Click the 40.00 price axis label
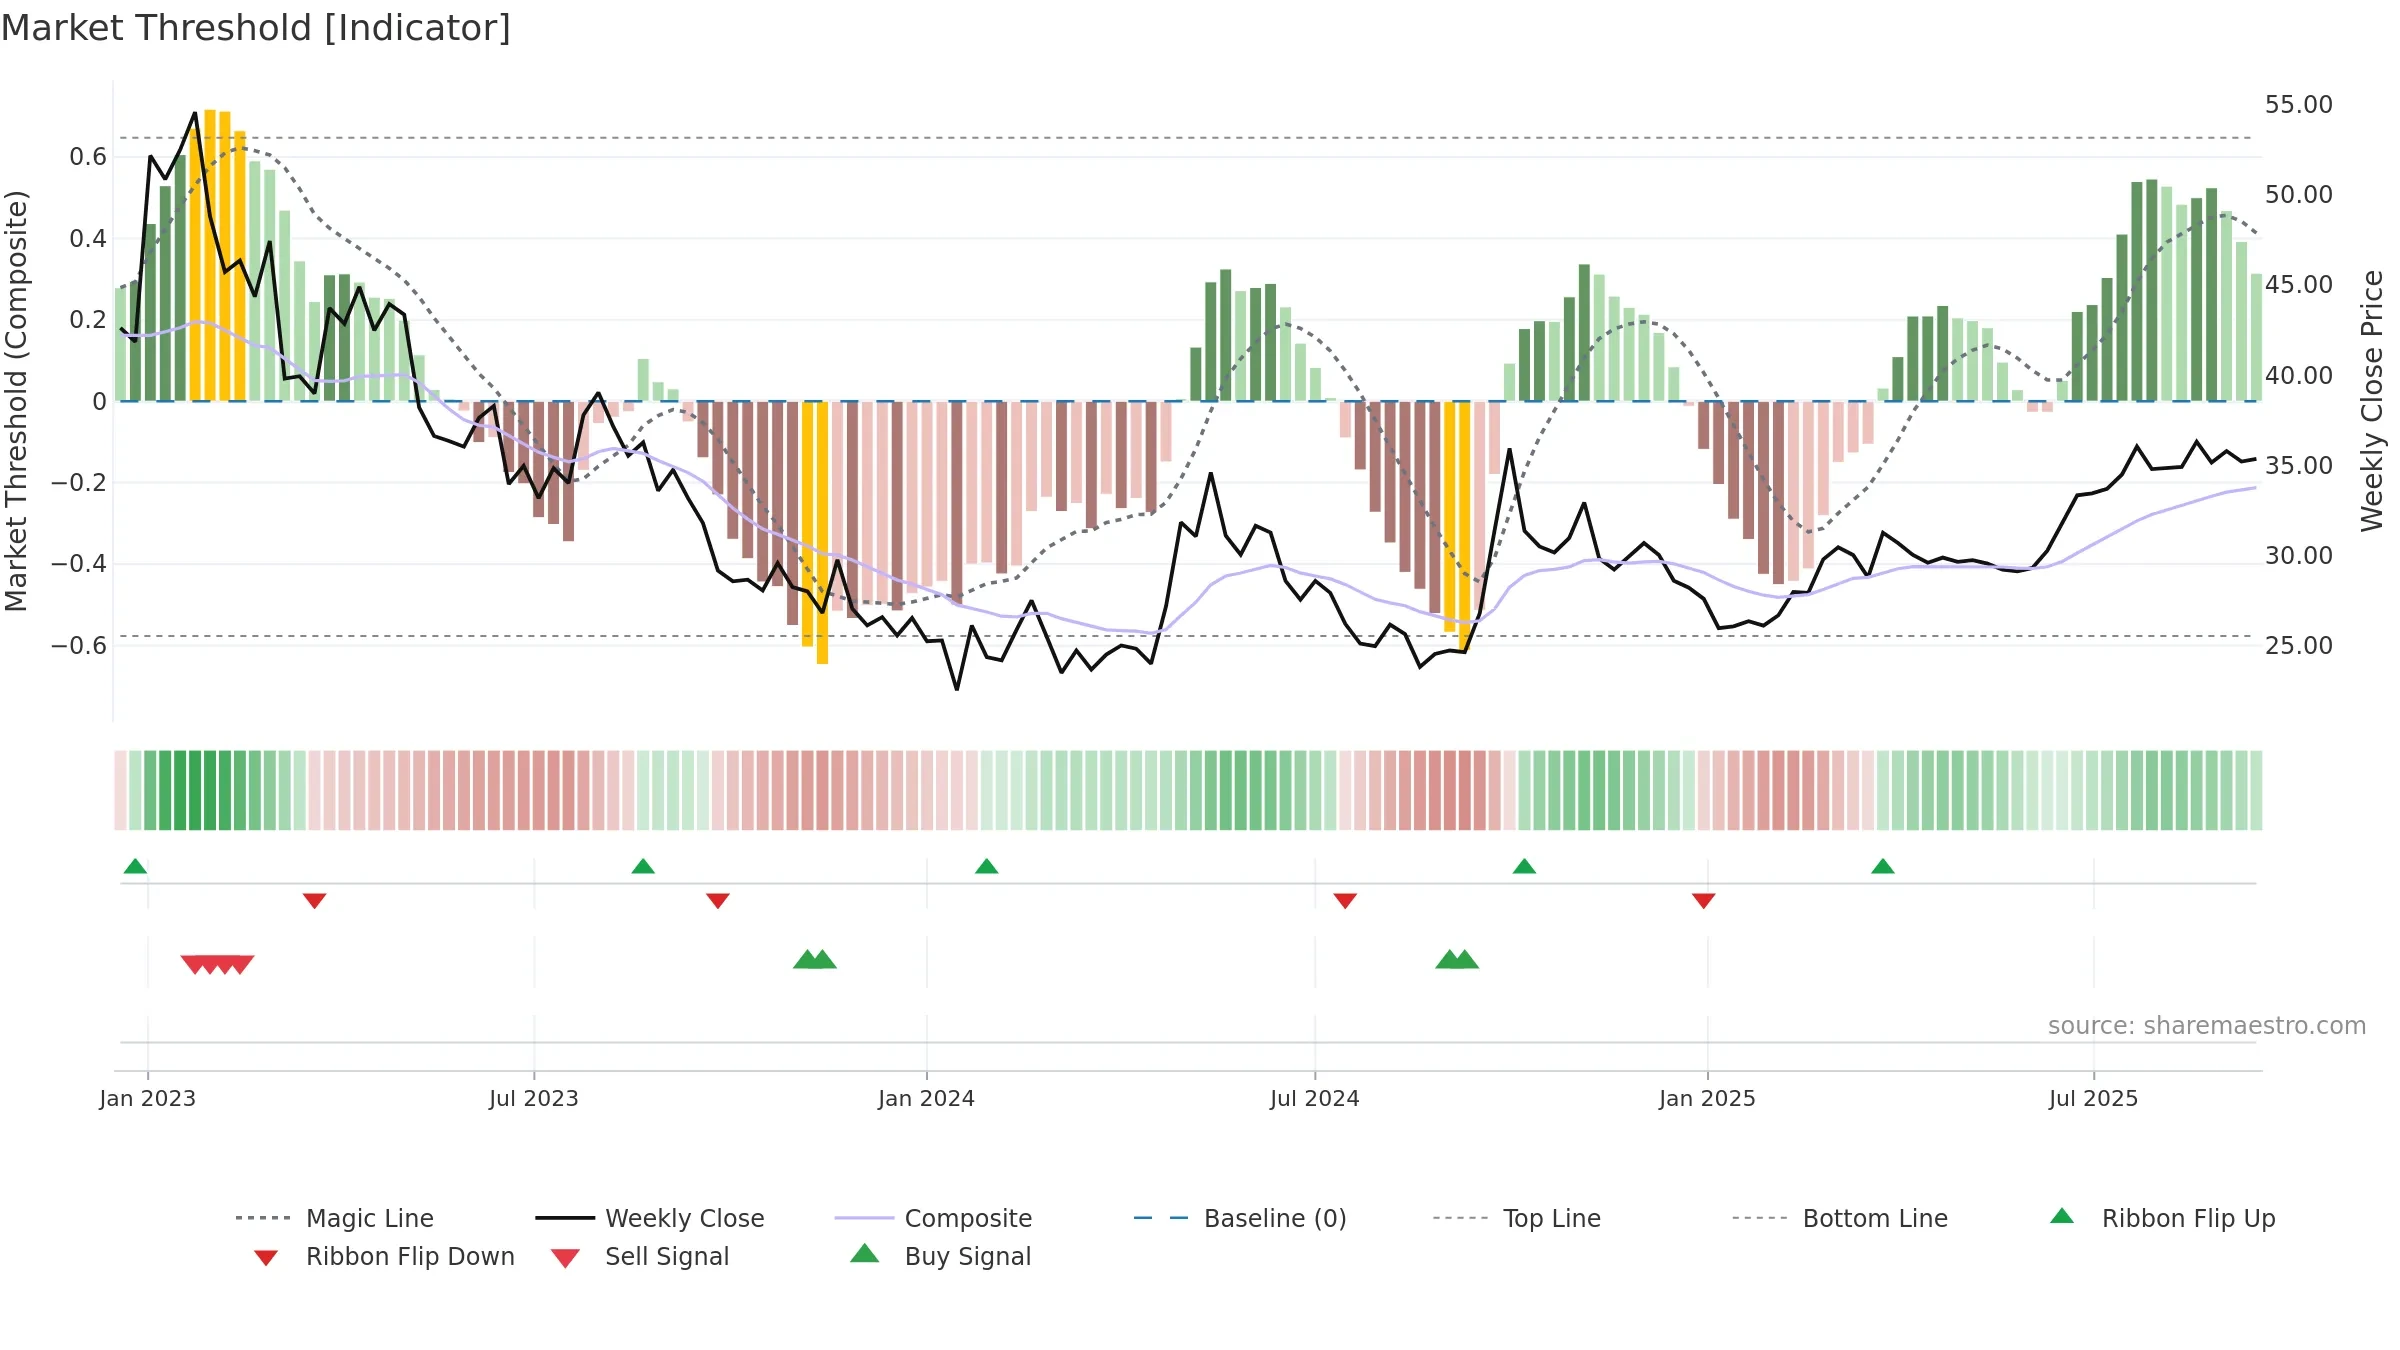The width and height of the screenshot is (2400, 1350). point(2298,375)
